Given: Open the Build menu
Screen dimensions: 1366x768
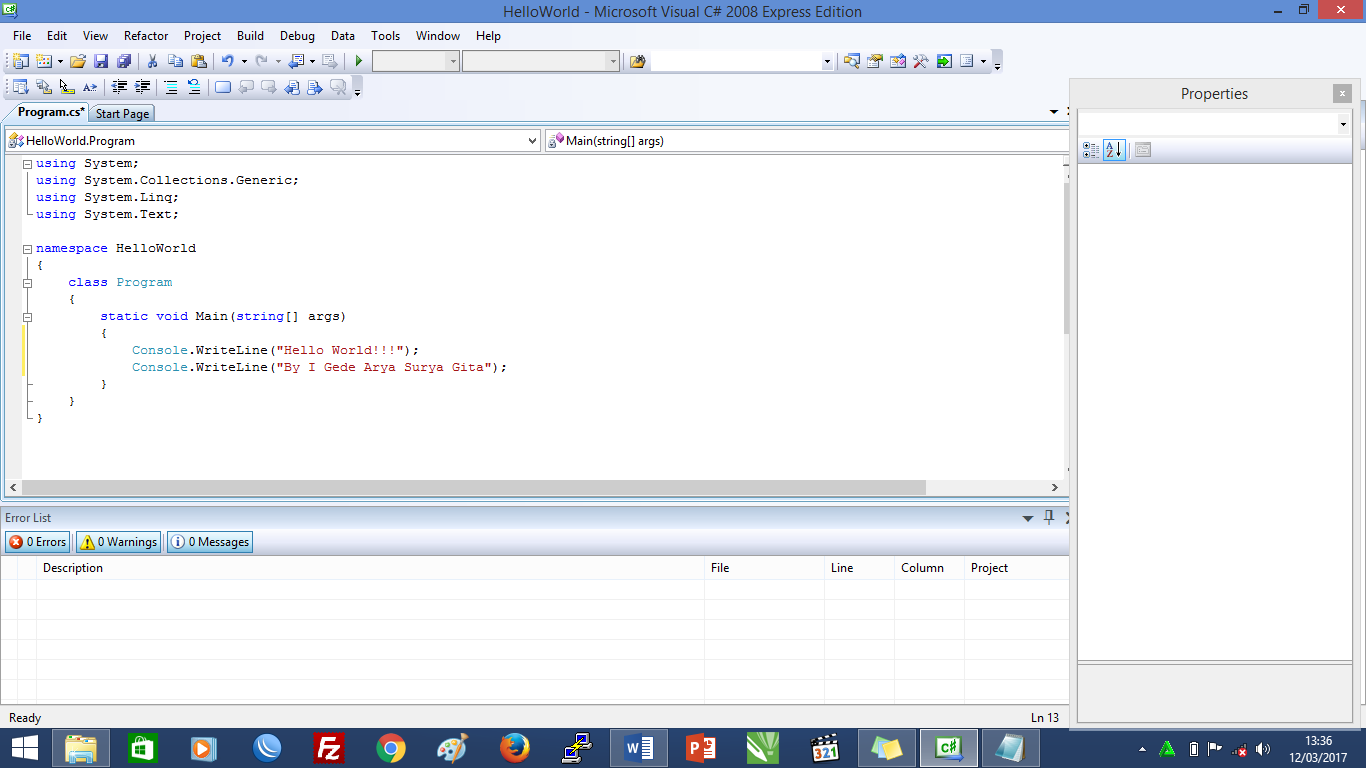Looking at the screenshot, I should [x=251, y=36].
